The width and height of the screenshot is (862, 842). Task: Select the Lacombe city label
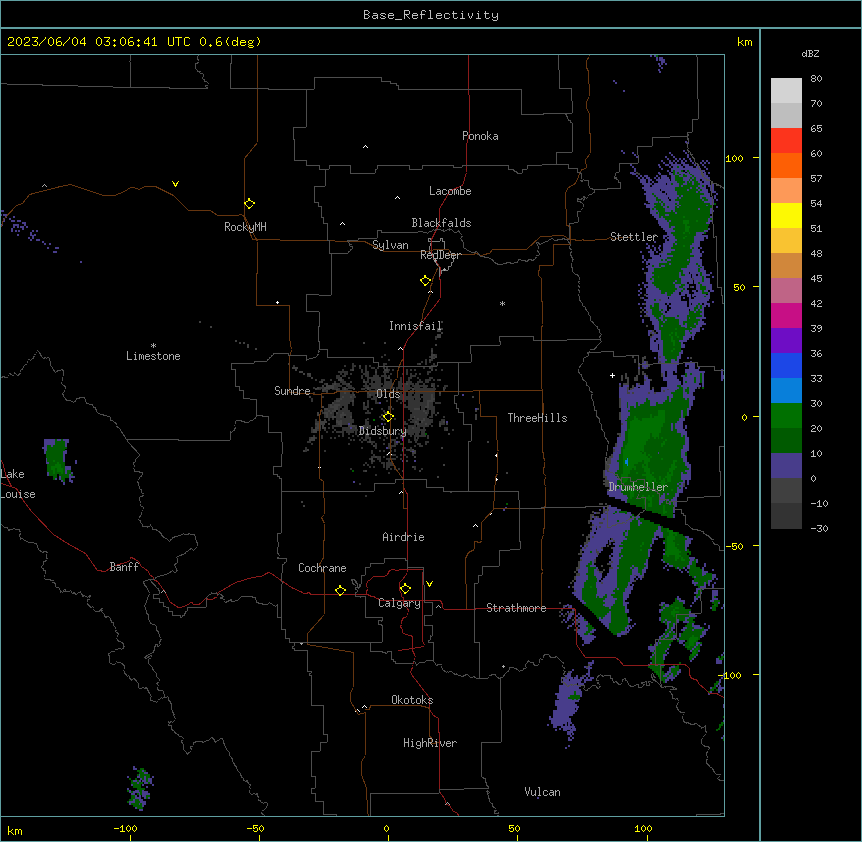(450, 191)
